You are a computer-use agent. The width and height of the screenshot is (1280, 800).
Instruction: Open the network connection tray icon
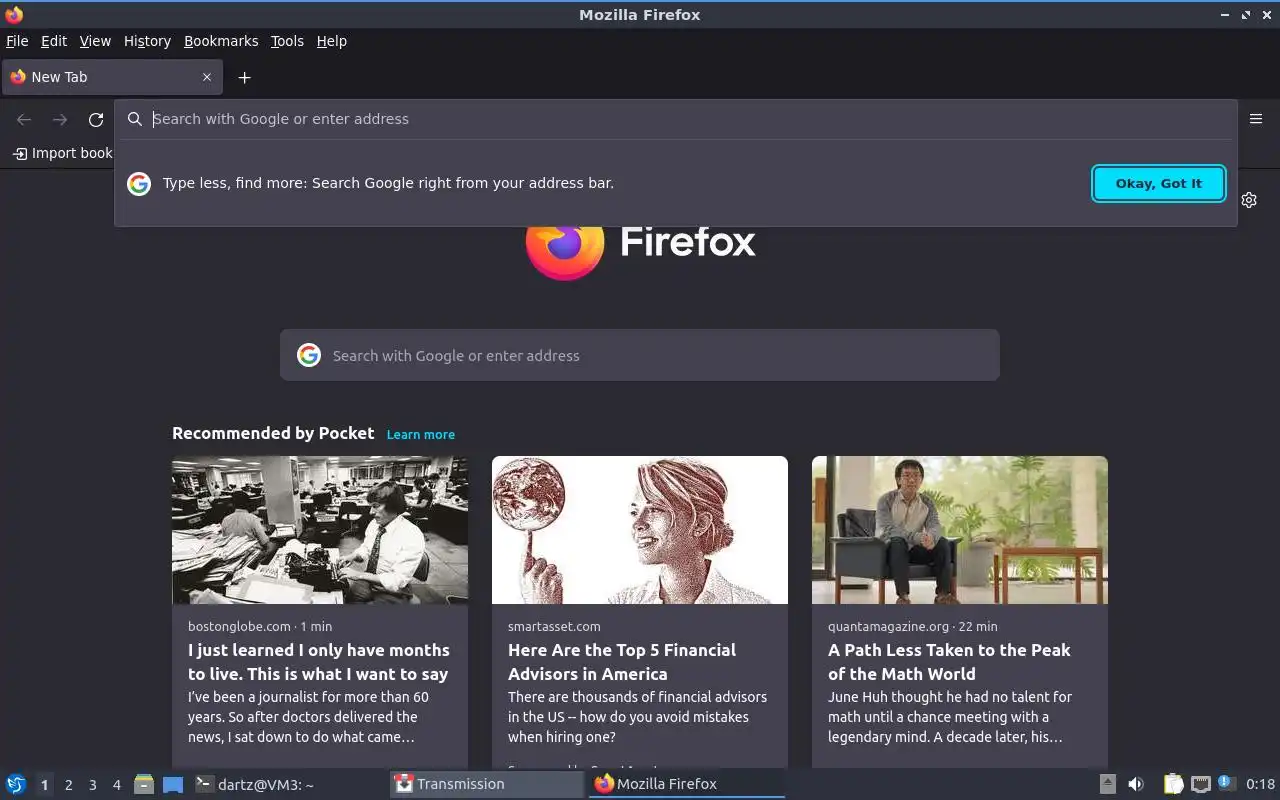click(x=1201, y=784)
